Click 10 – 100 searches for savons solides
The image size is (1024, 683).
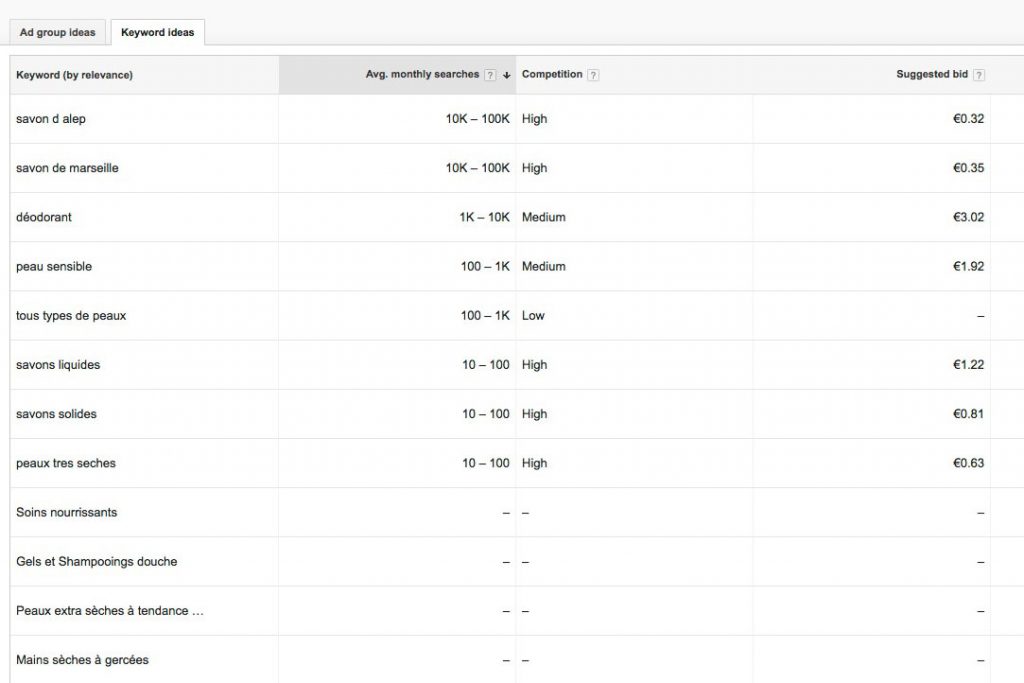click(485, 414)
